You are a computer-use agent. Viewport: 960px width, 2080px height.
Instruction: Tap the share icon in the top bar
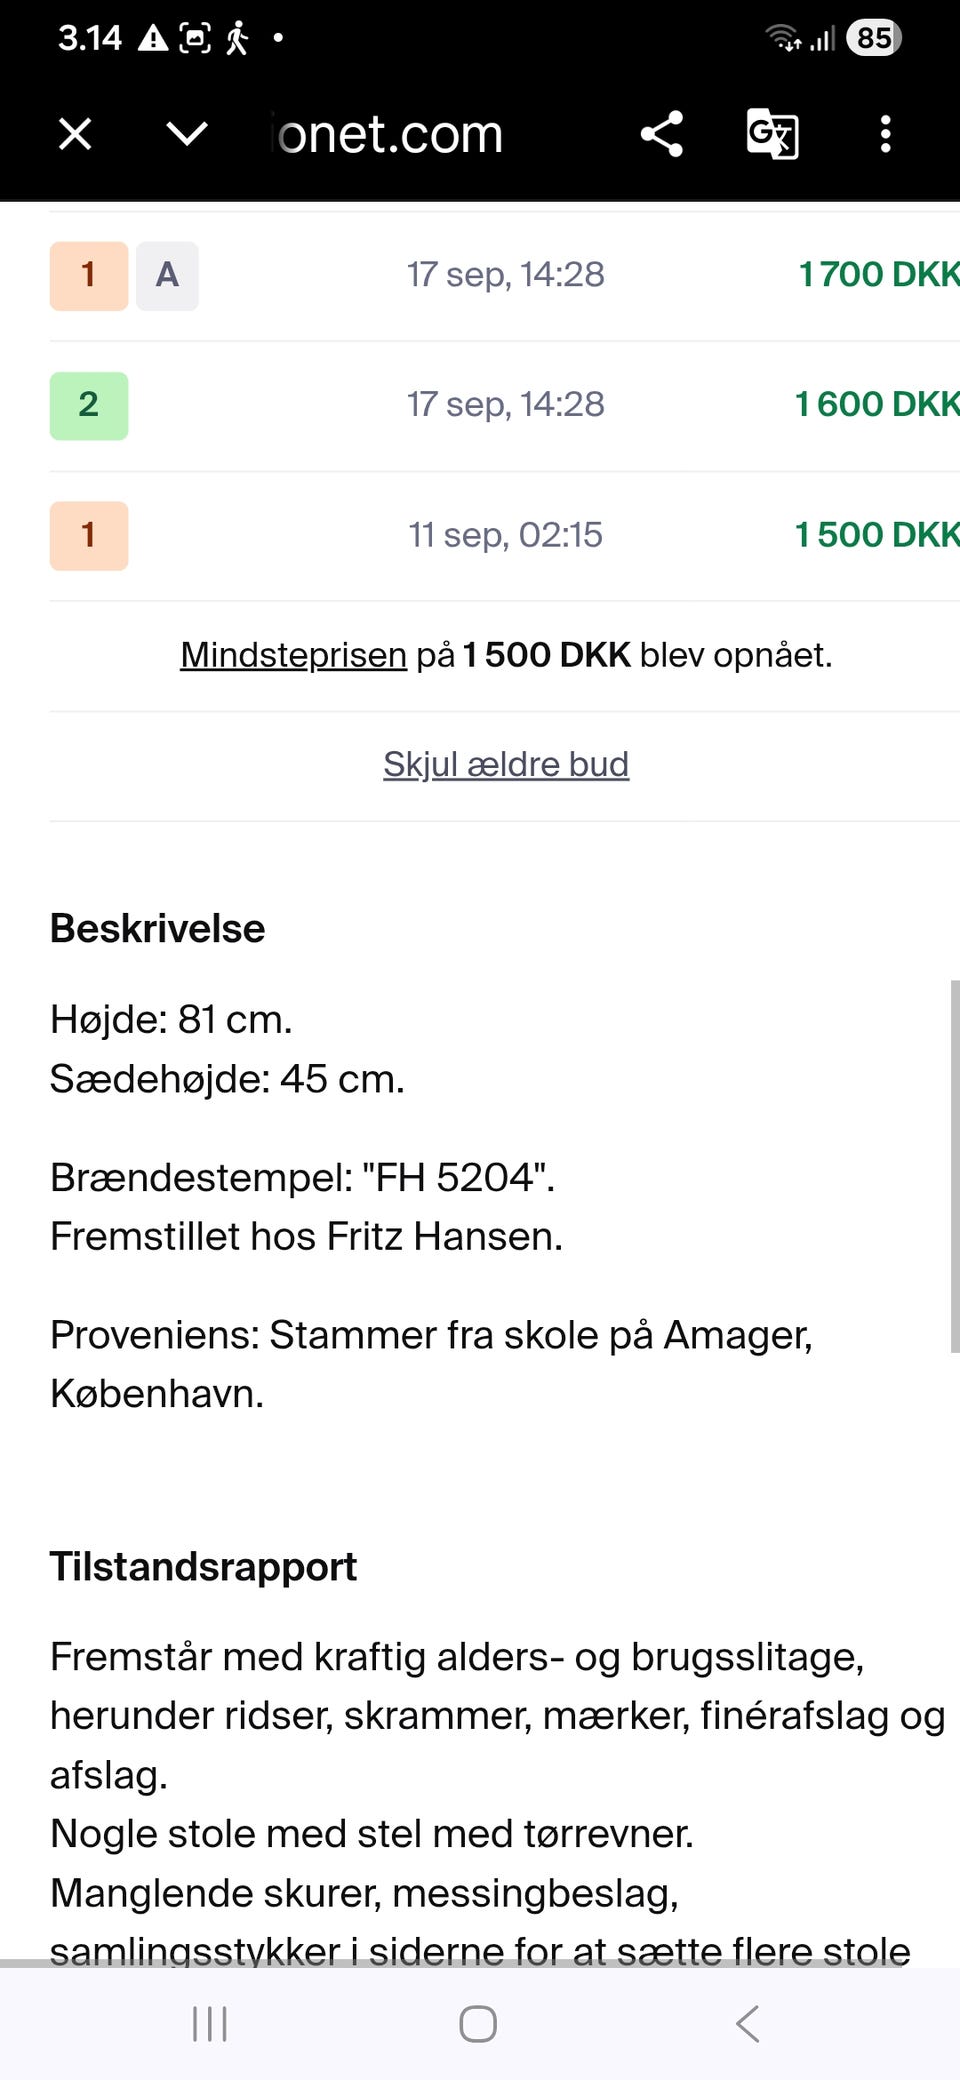pos(662,134)
